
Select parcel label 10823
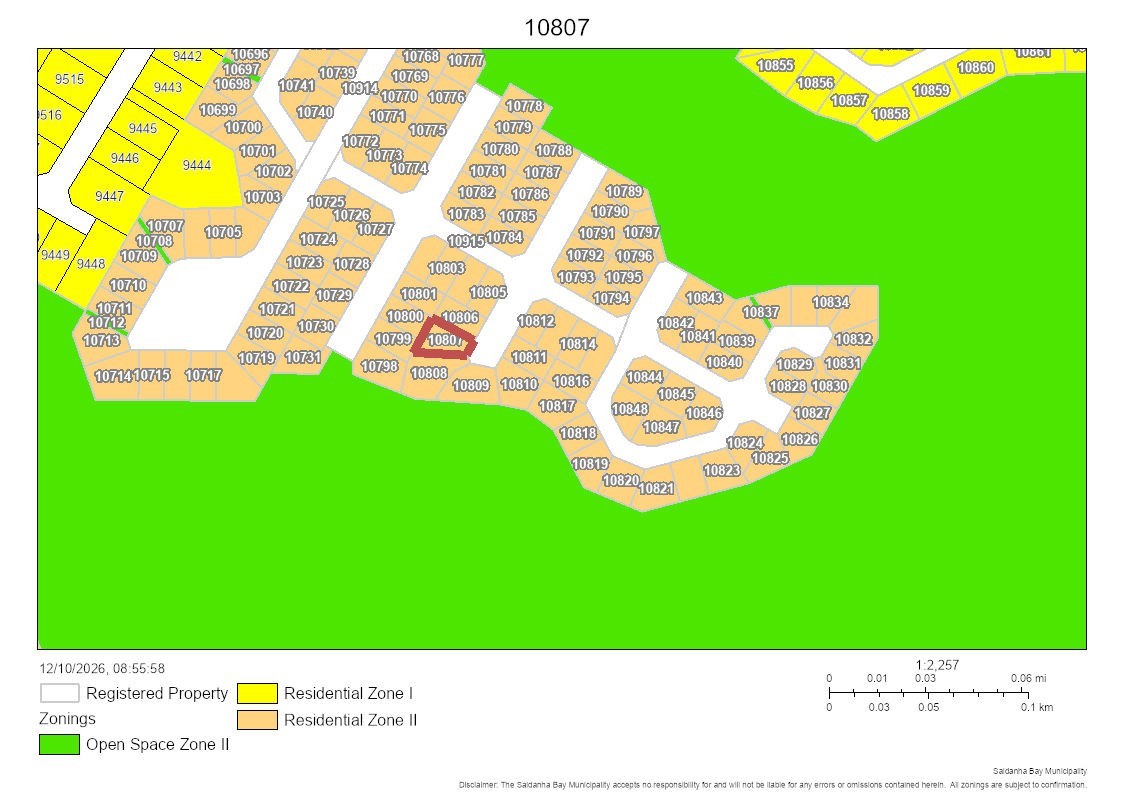722,470
